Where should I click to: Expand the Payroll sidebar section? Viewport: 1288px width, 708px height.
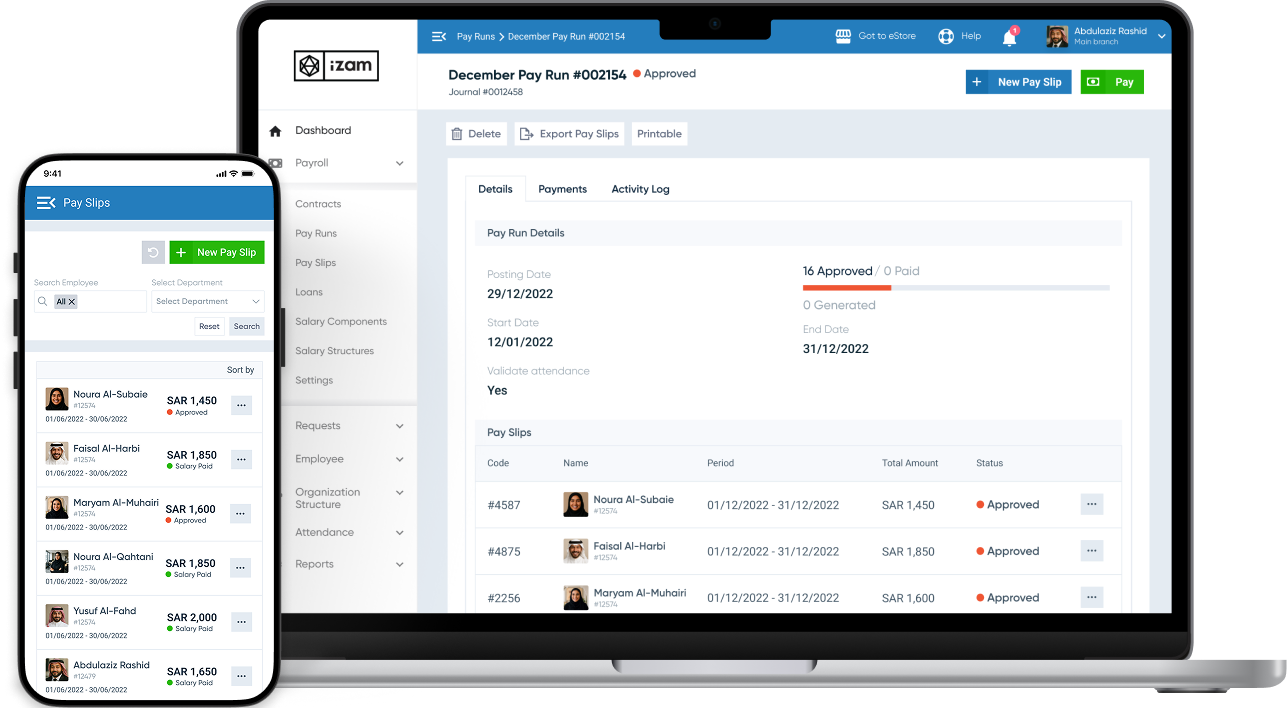399,163
